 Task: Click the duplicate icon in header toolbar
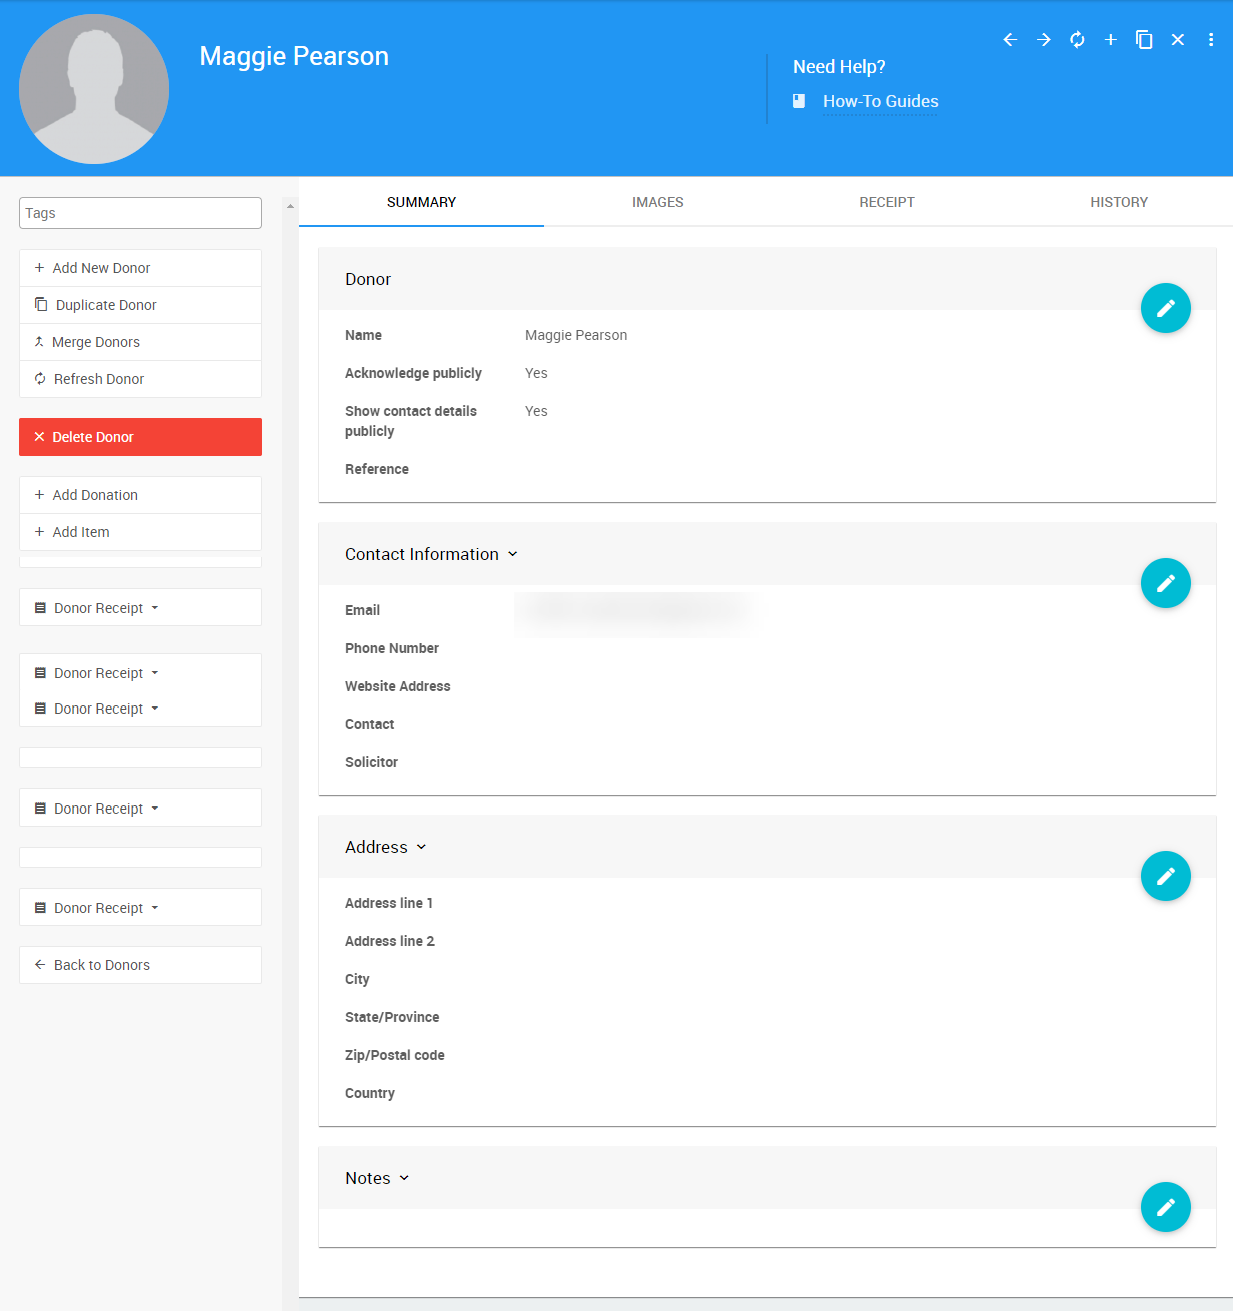1144,40
